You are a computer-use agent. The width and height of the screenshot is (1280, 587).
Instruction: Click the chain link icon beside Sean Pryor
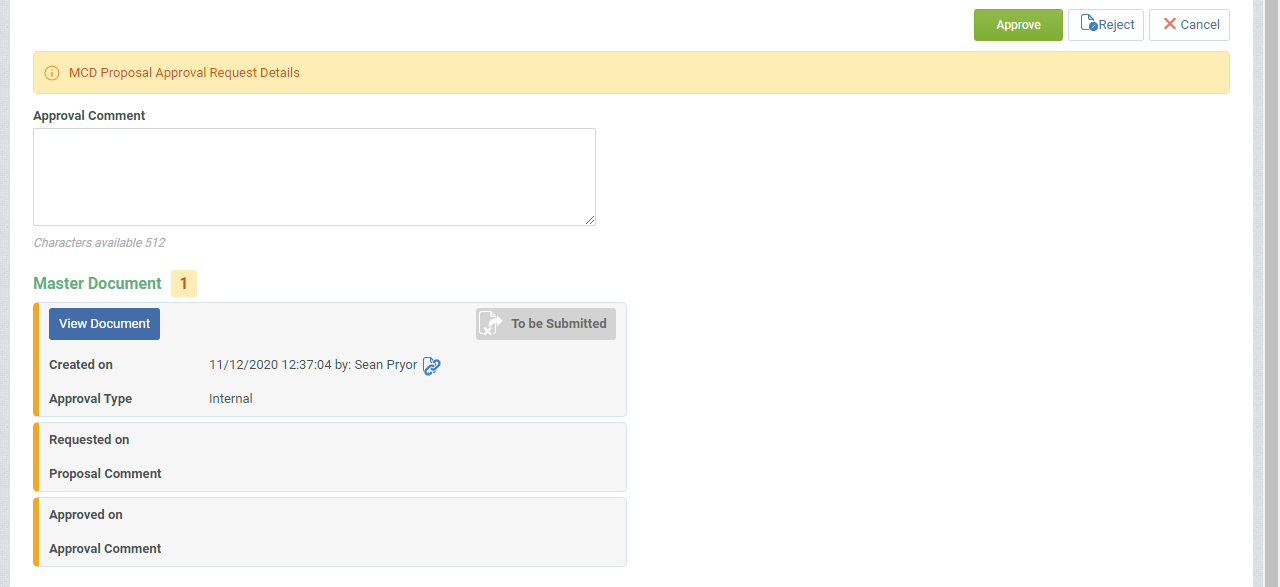click(x=432, y=366)
